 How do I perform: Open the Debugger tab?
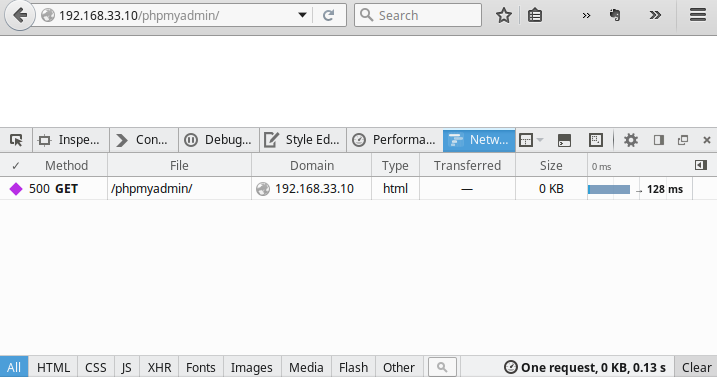(219, 140)
